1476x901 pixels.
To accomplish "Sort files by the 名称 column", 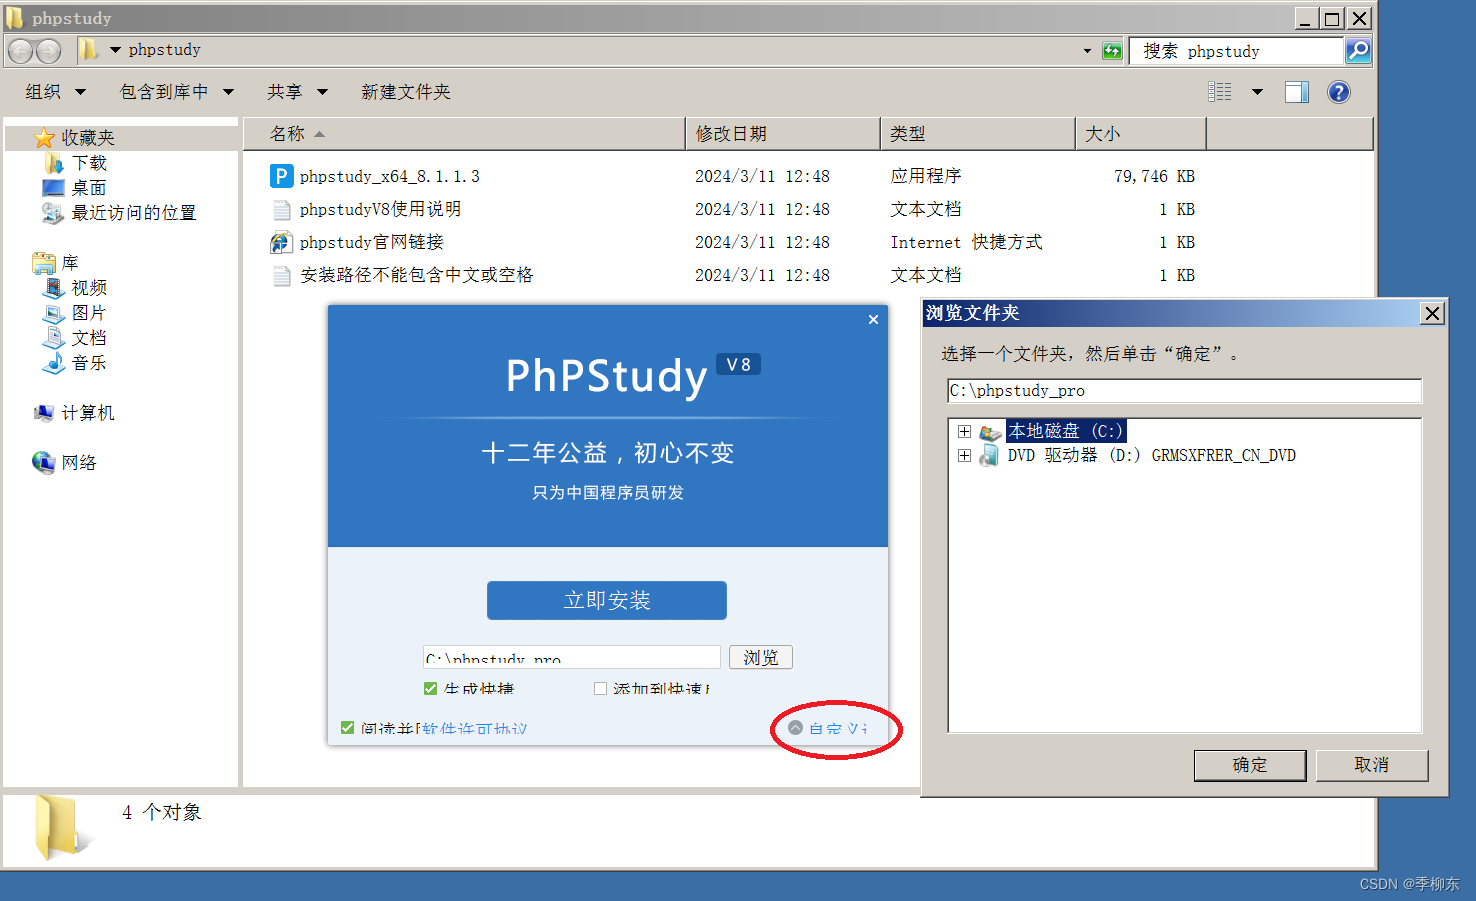I will (x=464, y=134).
